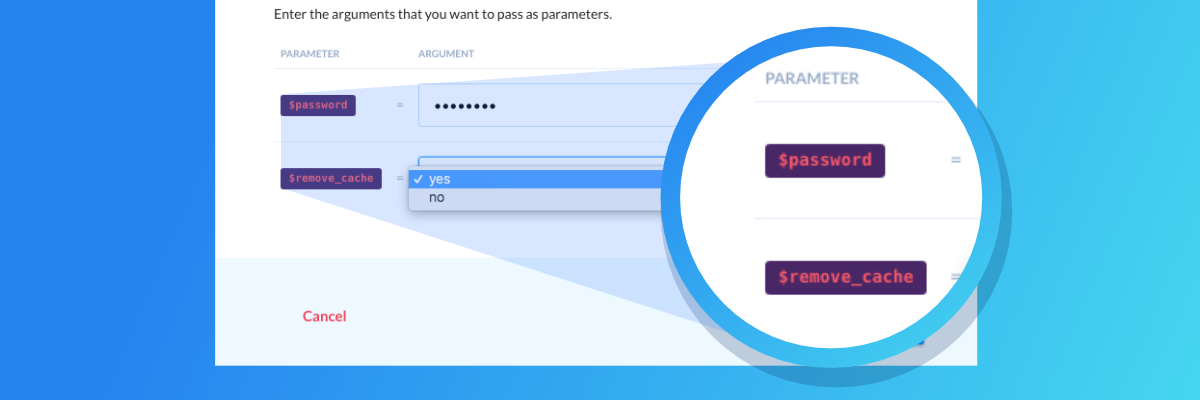The height and width of the screenshot is (400, 1200).
Task: Click the equals sign beside small $password tag
Action: (400, 105)
